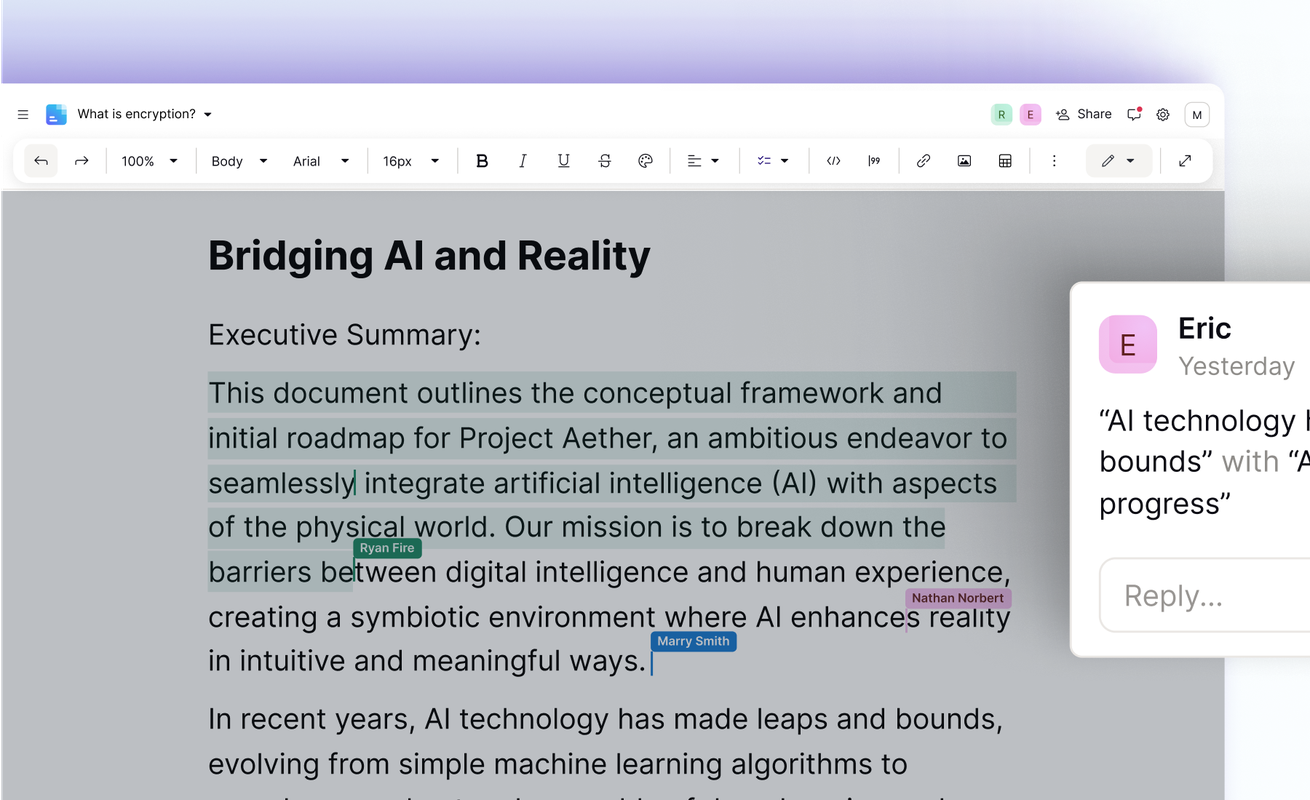Insert a hyperlink

point(924,161)
